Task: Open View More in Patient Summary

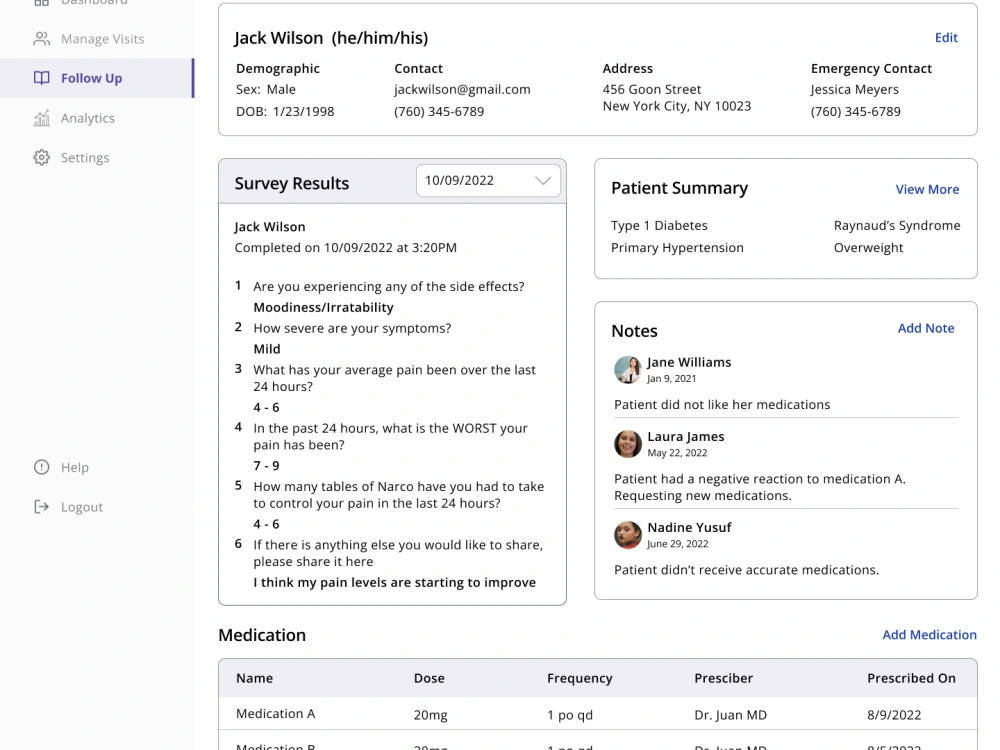Action: coord(928,189)
